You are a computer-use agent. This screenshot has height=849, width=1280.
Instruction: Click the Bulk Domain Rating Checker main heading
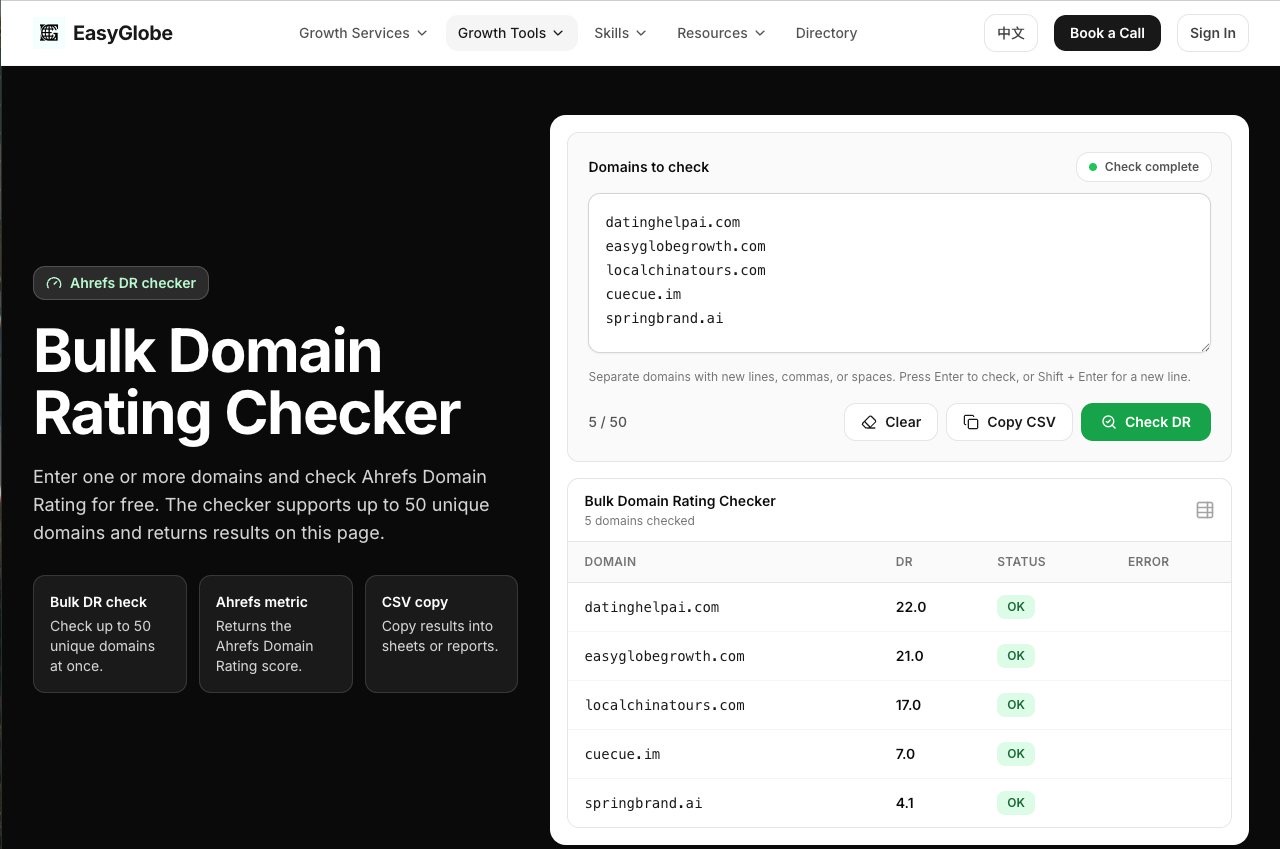pos(247,382)
